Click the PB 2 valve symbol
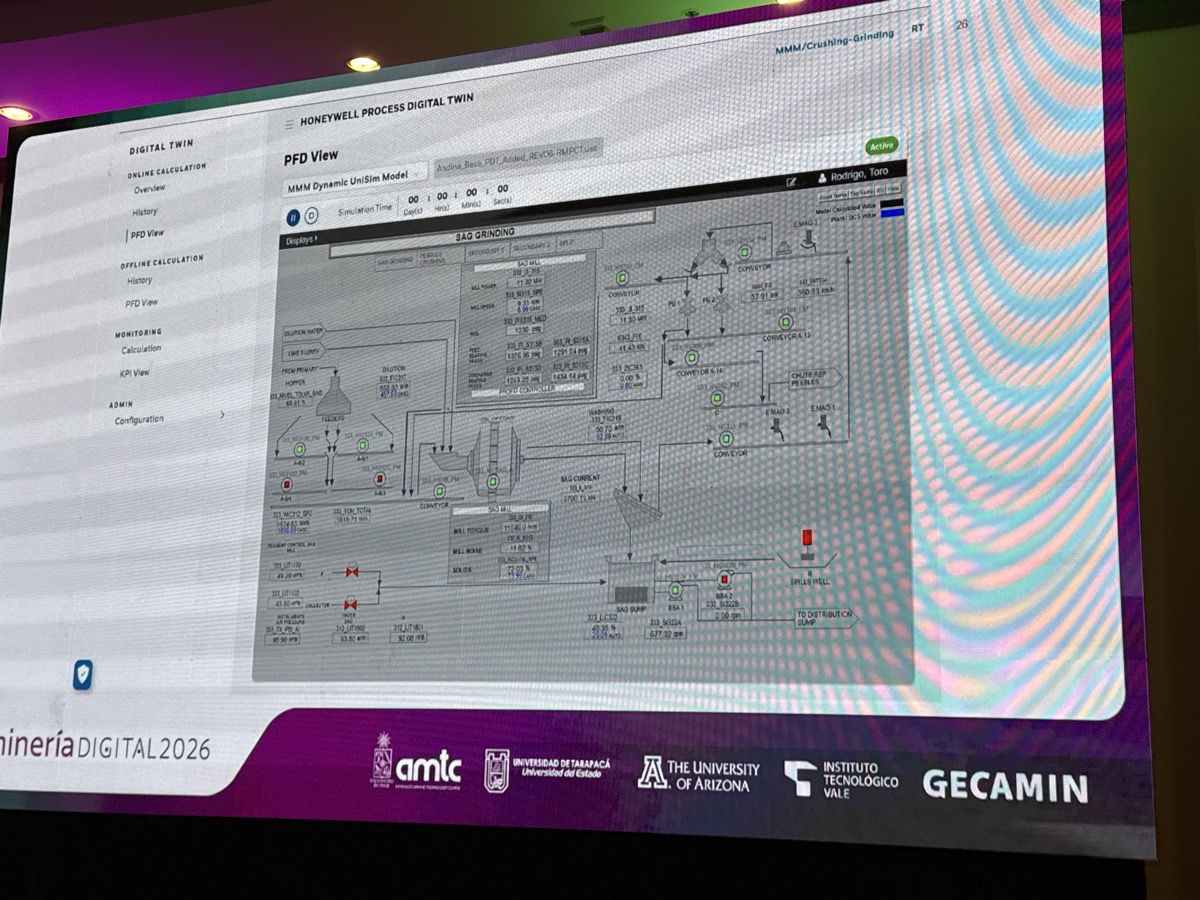The height and width of the screenshot is (900, 1200). [722, 306]
